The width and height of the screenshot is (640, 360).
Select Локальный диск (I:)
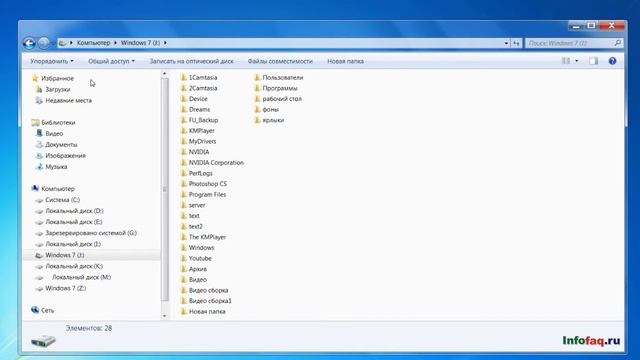click(73, 244)
